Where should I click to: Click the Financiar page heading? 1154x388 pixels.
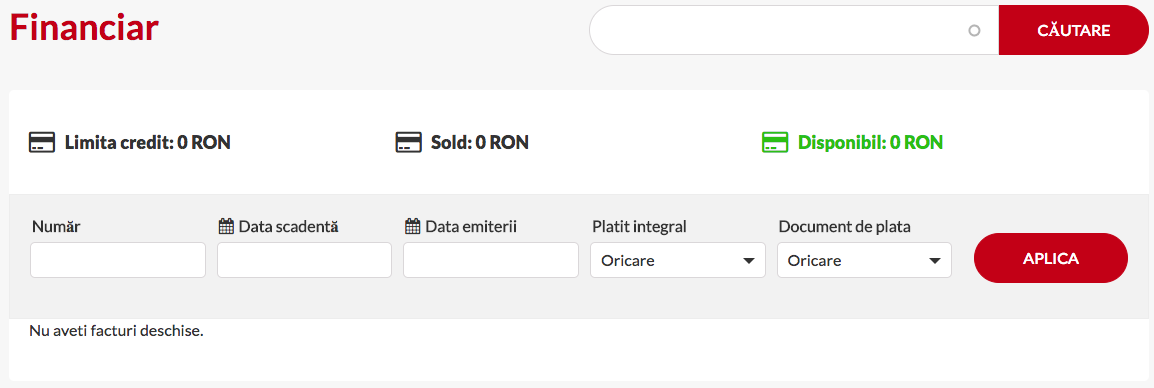(x=85, y=28)
